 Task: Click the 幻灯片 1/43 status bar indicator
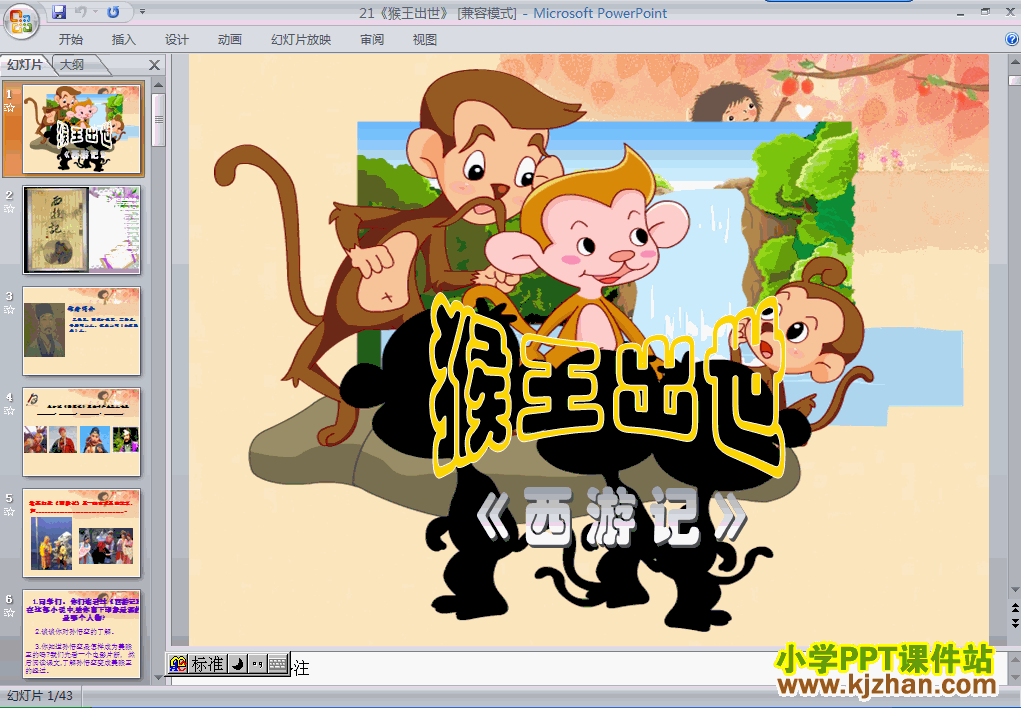40,696
